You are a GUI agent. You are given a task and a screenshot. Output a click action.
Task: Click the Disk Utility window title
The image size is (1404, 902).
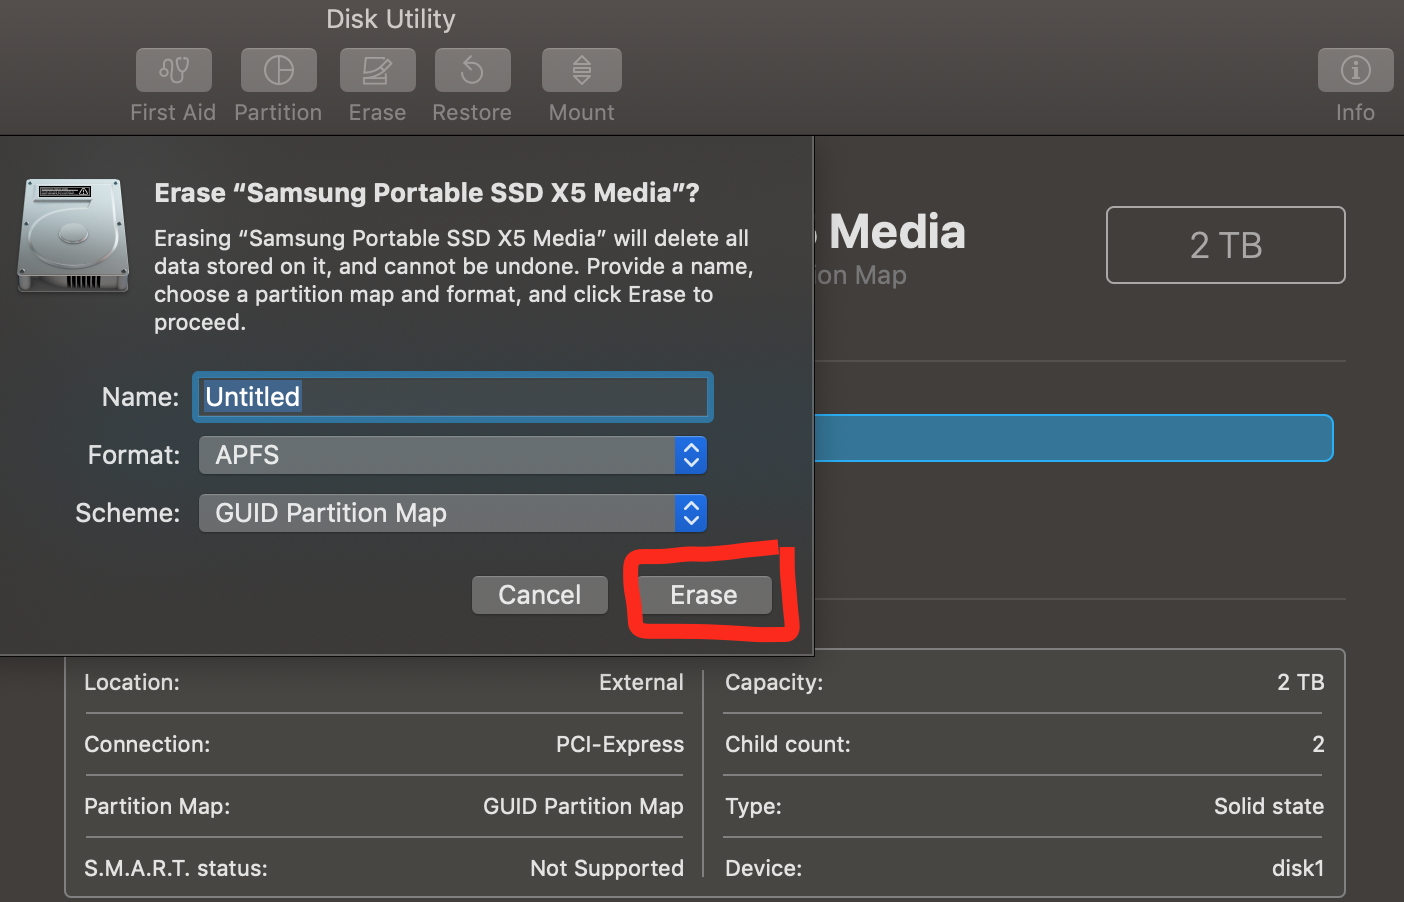click(x=391, y=19)
